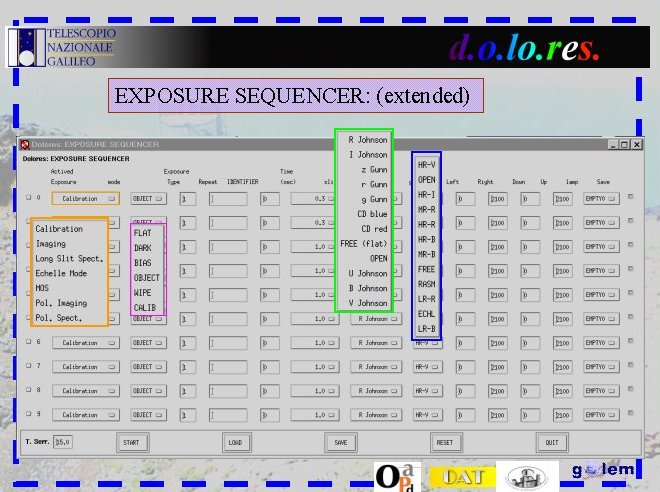Click the d.o.lo.res. colored title logo
The width and height of the screenshot is (660, 492).
pos(524,46)
